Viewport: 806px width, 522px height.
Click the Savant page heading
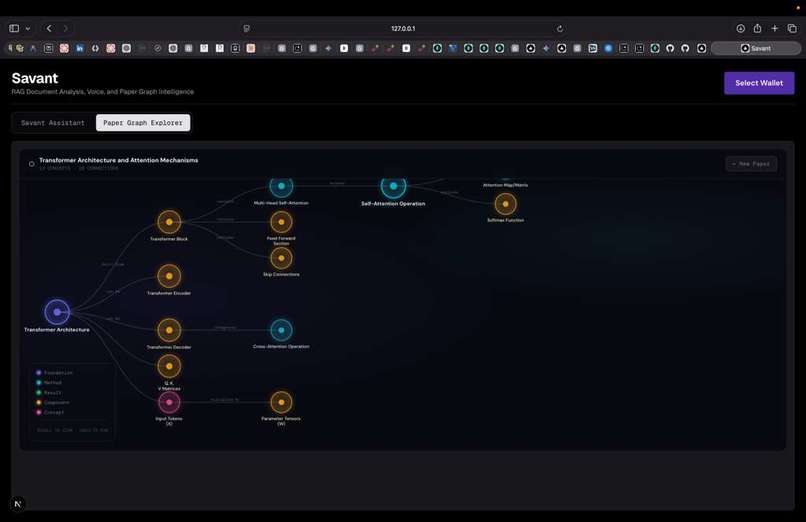click(x=35, y=78)
